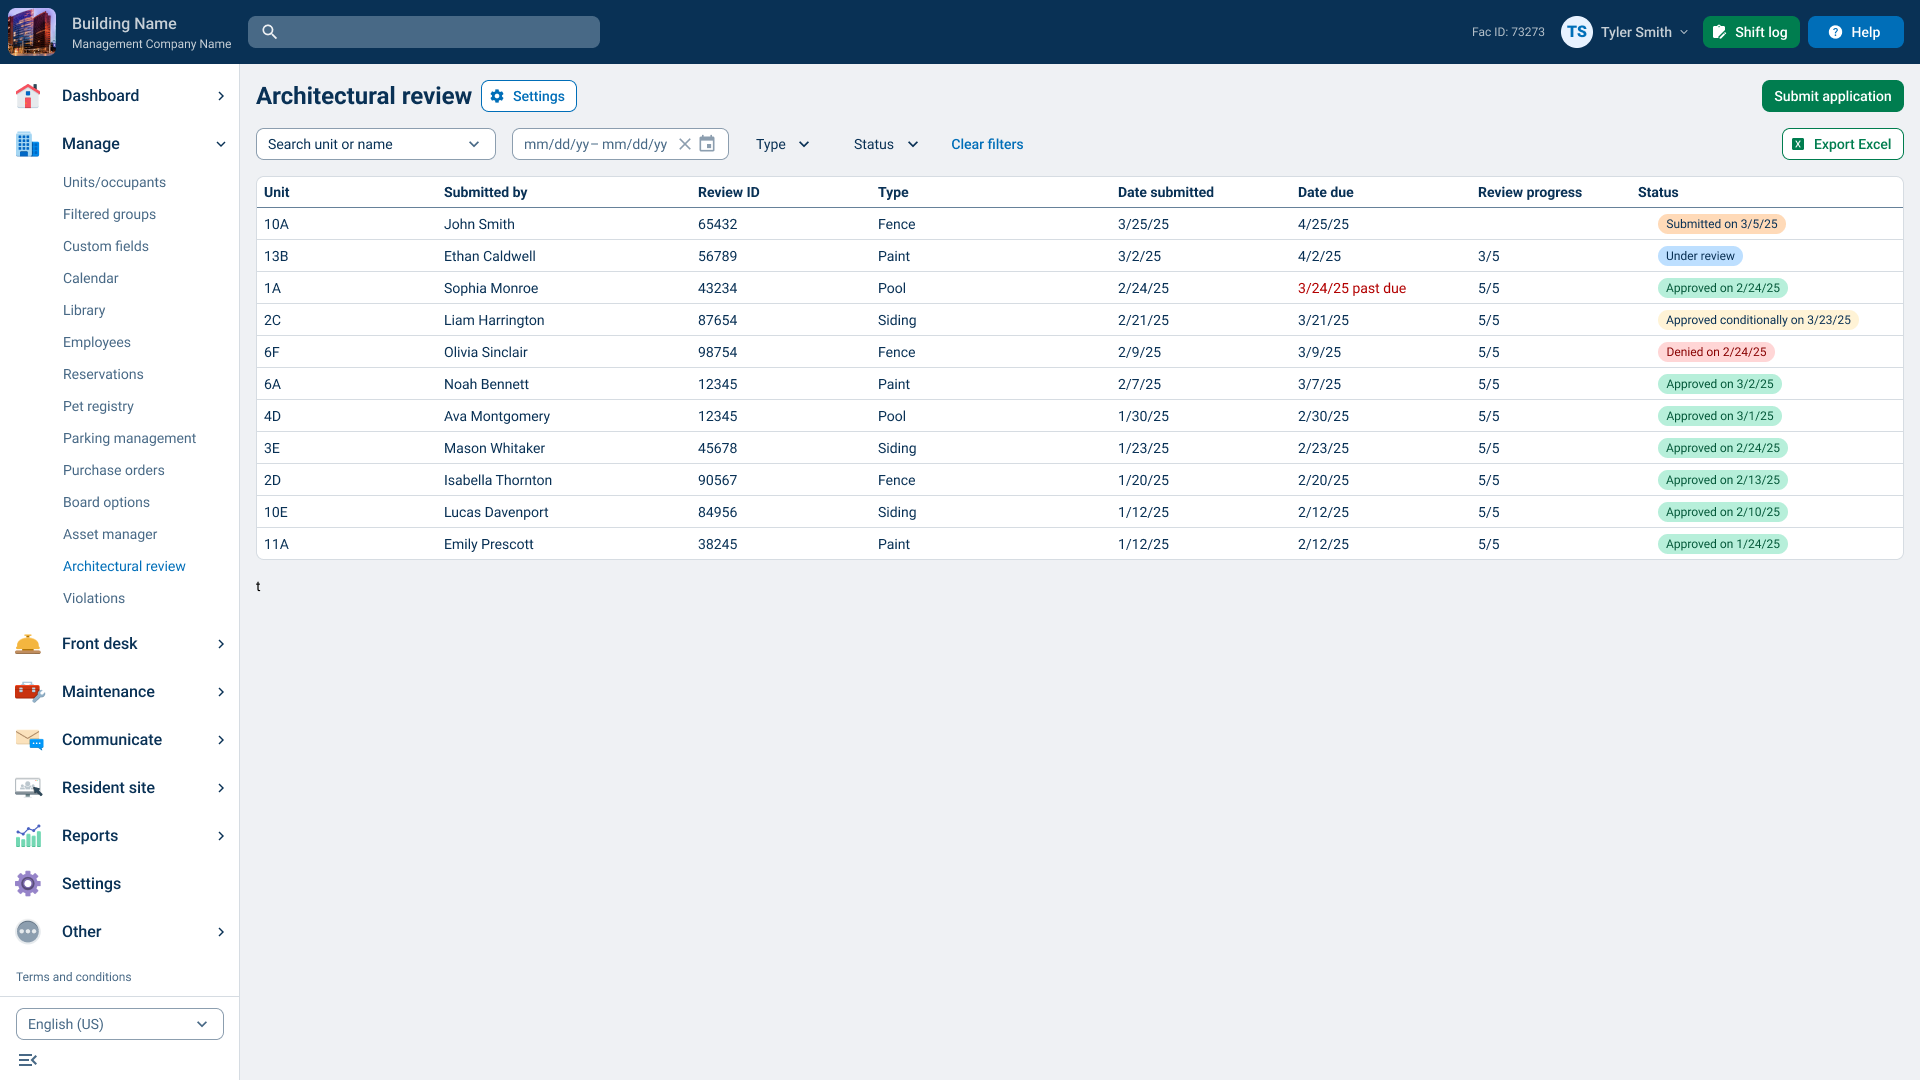Click the Maintenance toolbox icon

[28, 692]
